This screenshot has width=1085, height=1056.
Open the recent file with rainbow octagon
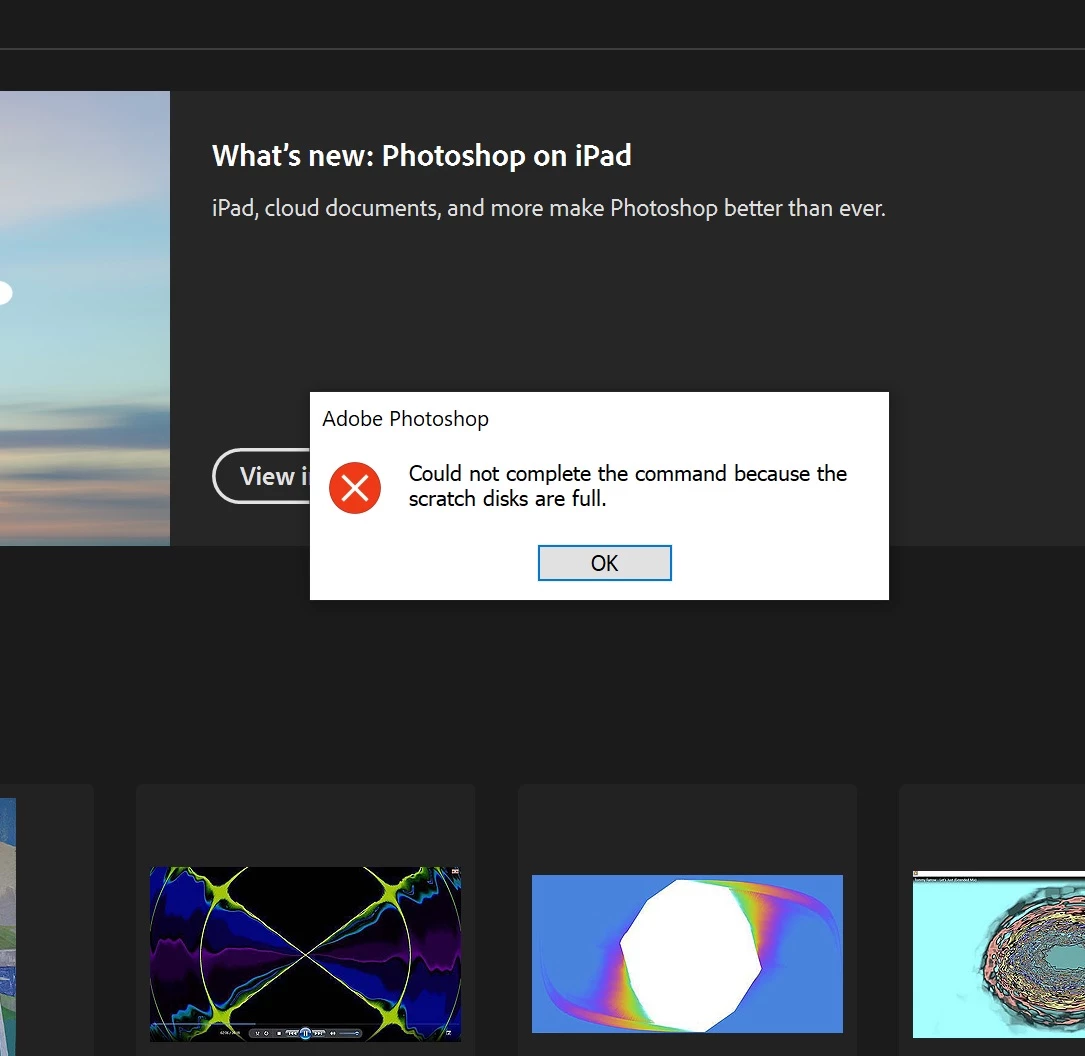tap(687, 954)
